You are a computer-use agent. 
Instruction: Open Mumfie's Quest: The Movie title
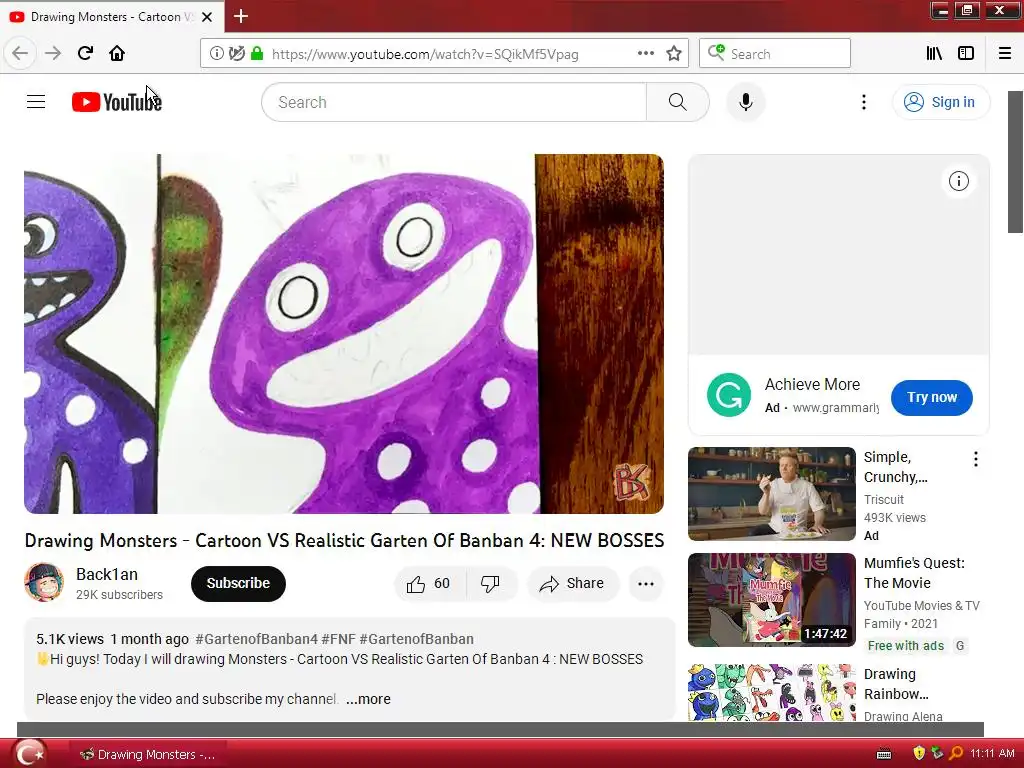tap(914, 573)
